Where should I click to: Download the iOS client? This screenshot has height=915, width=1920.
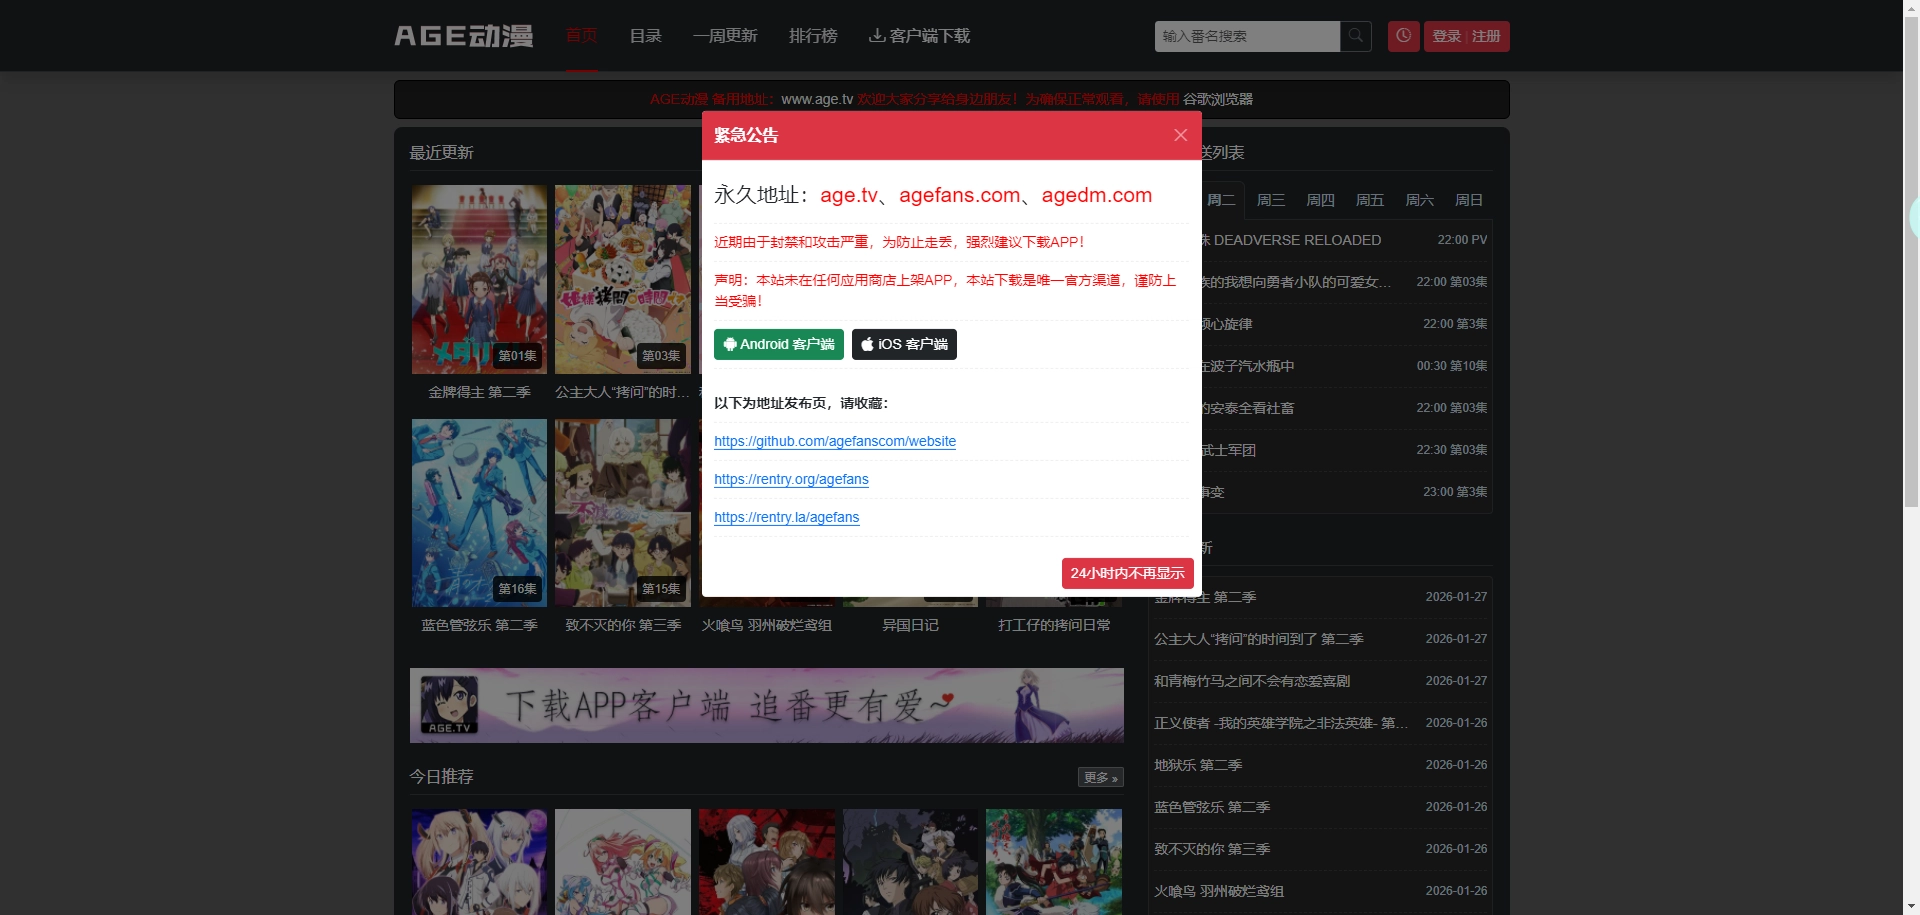point(904,344)
